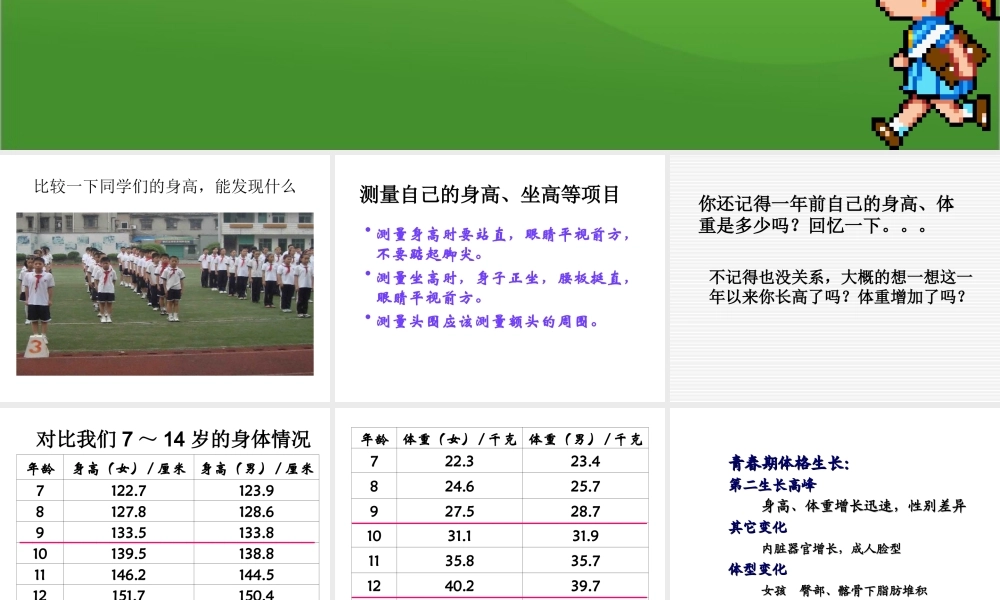Select the students lineup photograph
The width and height of the screenshot is (1000, 600).
[165, 292]
